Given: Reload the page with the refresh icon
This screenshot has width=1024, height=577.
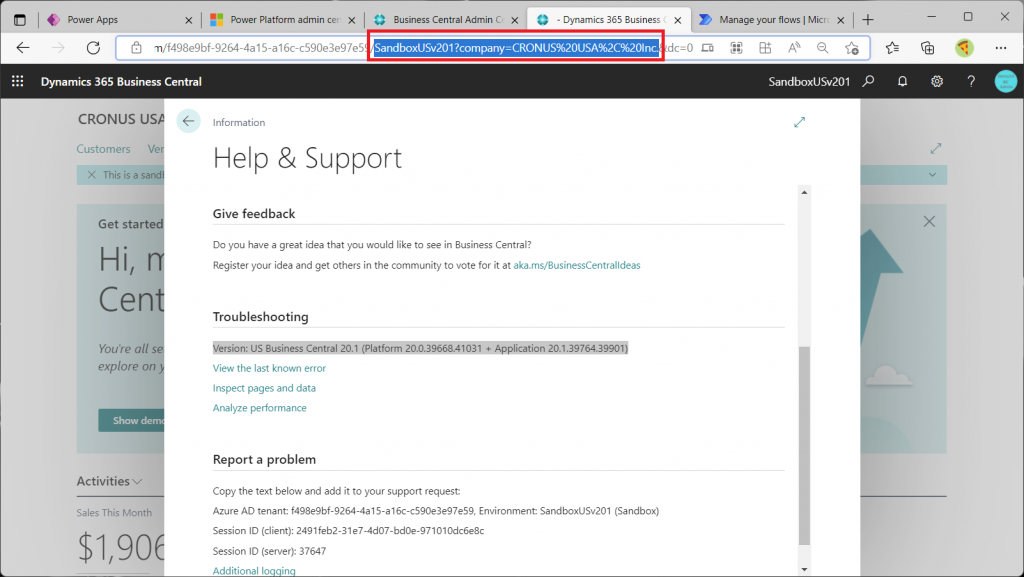Looking at the screenshot, I should pyautogui.click(x=93, y=48).
